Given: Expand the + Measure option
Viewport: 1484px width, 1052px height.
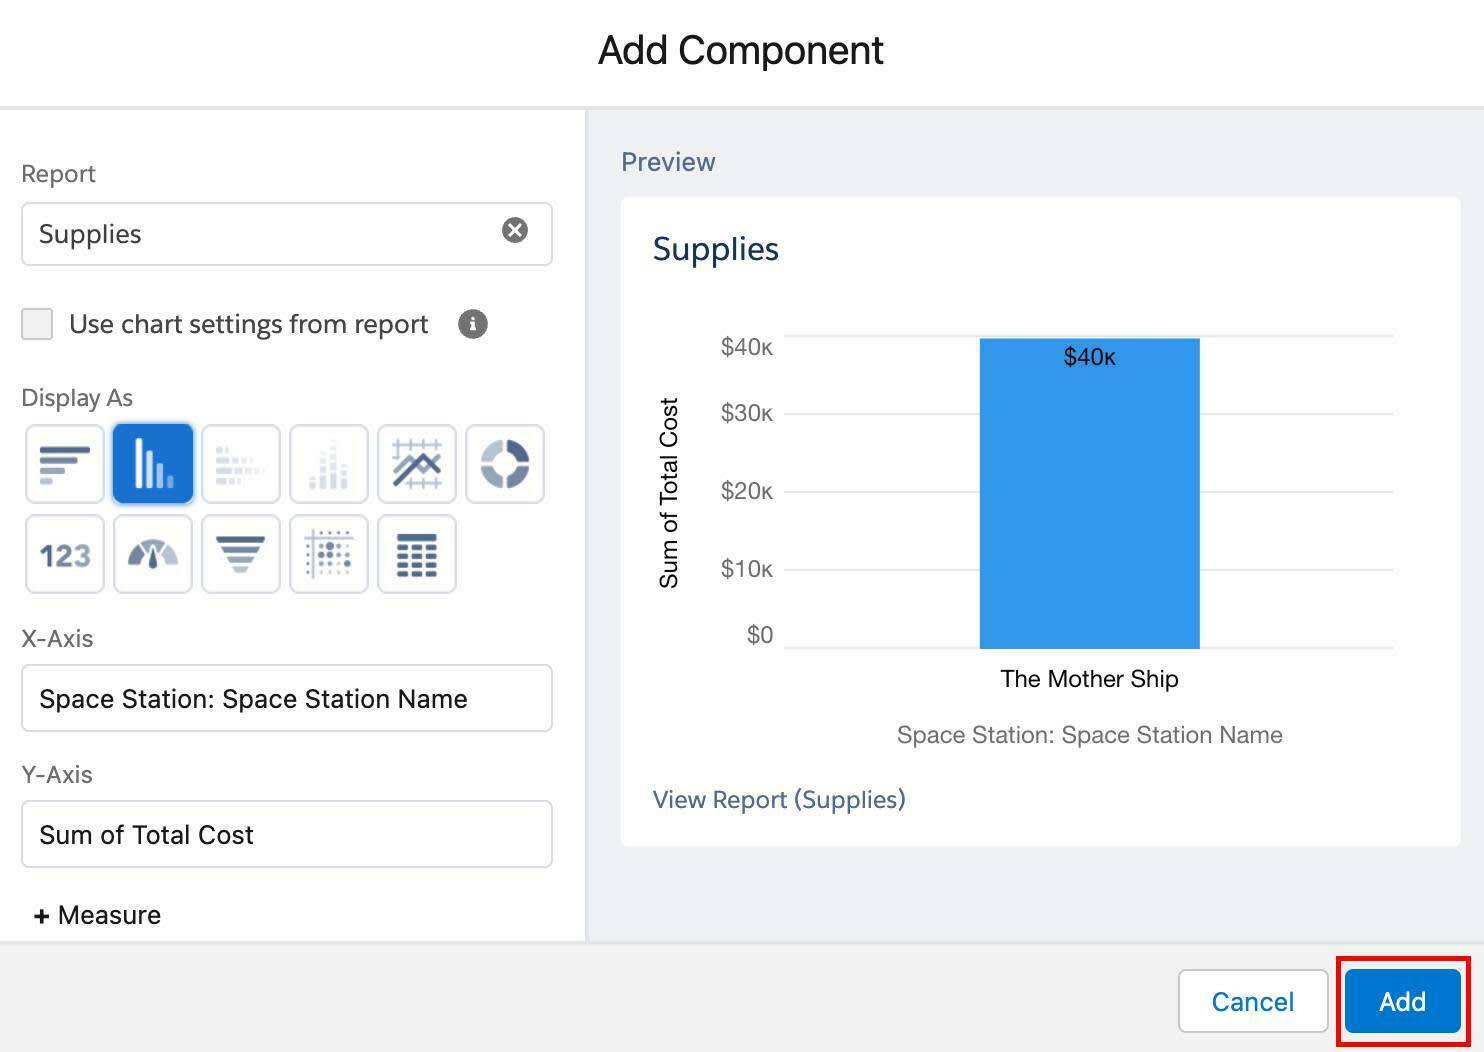Looking at the screenshot, I should pos(98,915).
